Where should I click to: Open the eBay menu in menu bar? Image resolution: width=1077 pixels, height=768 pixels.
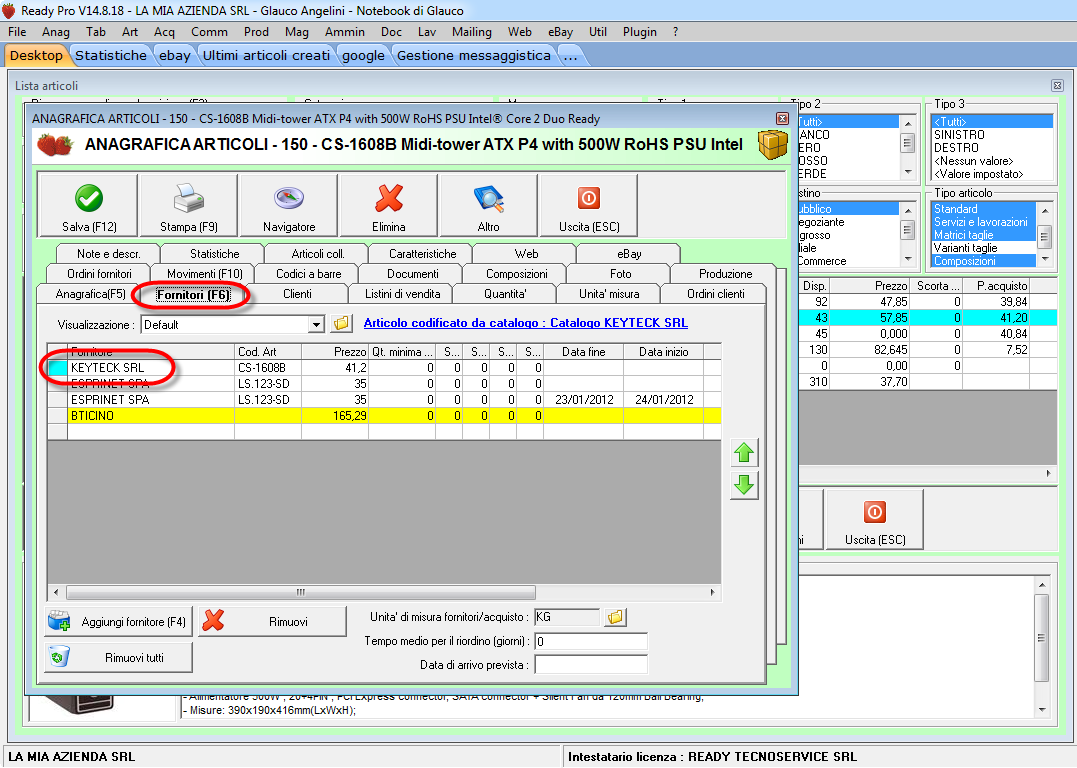pos(560,32)
